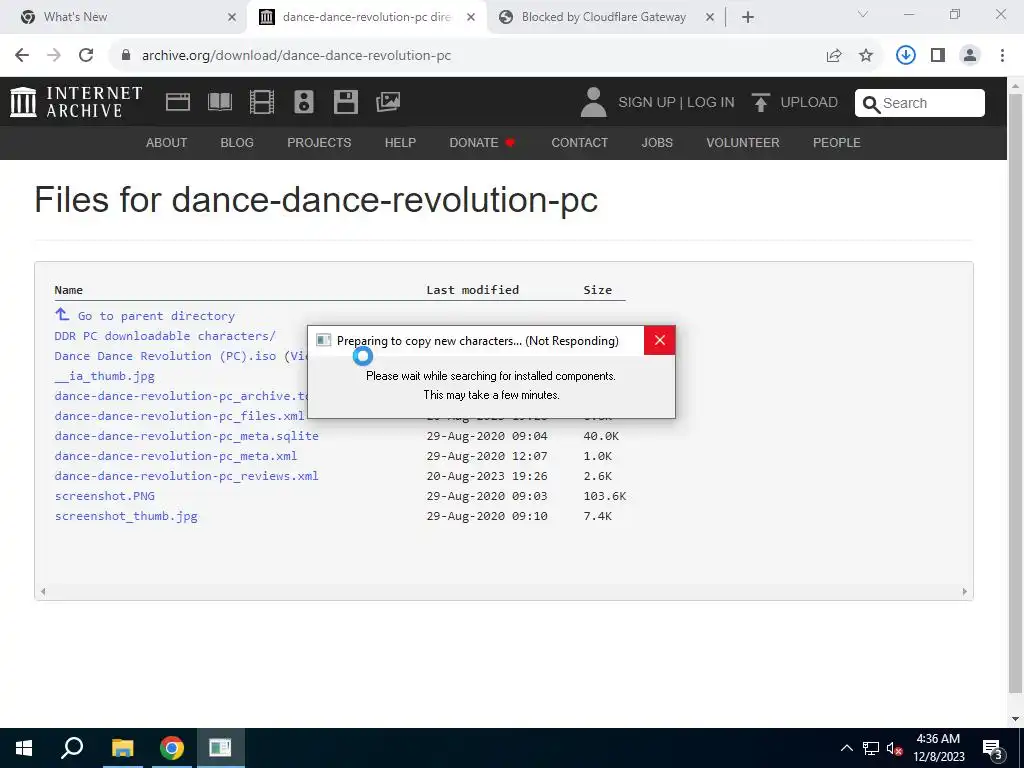The width and height of the screenshot is (1024, 768).
Task: Open the Images icon in Archive header
Action: (x=388, y=102)
